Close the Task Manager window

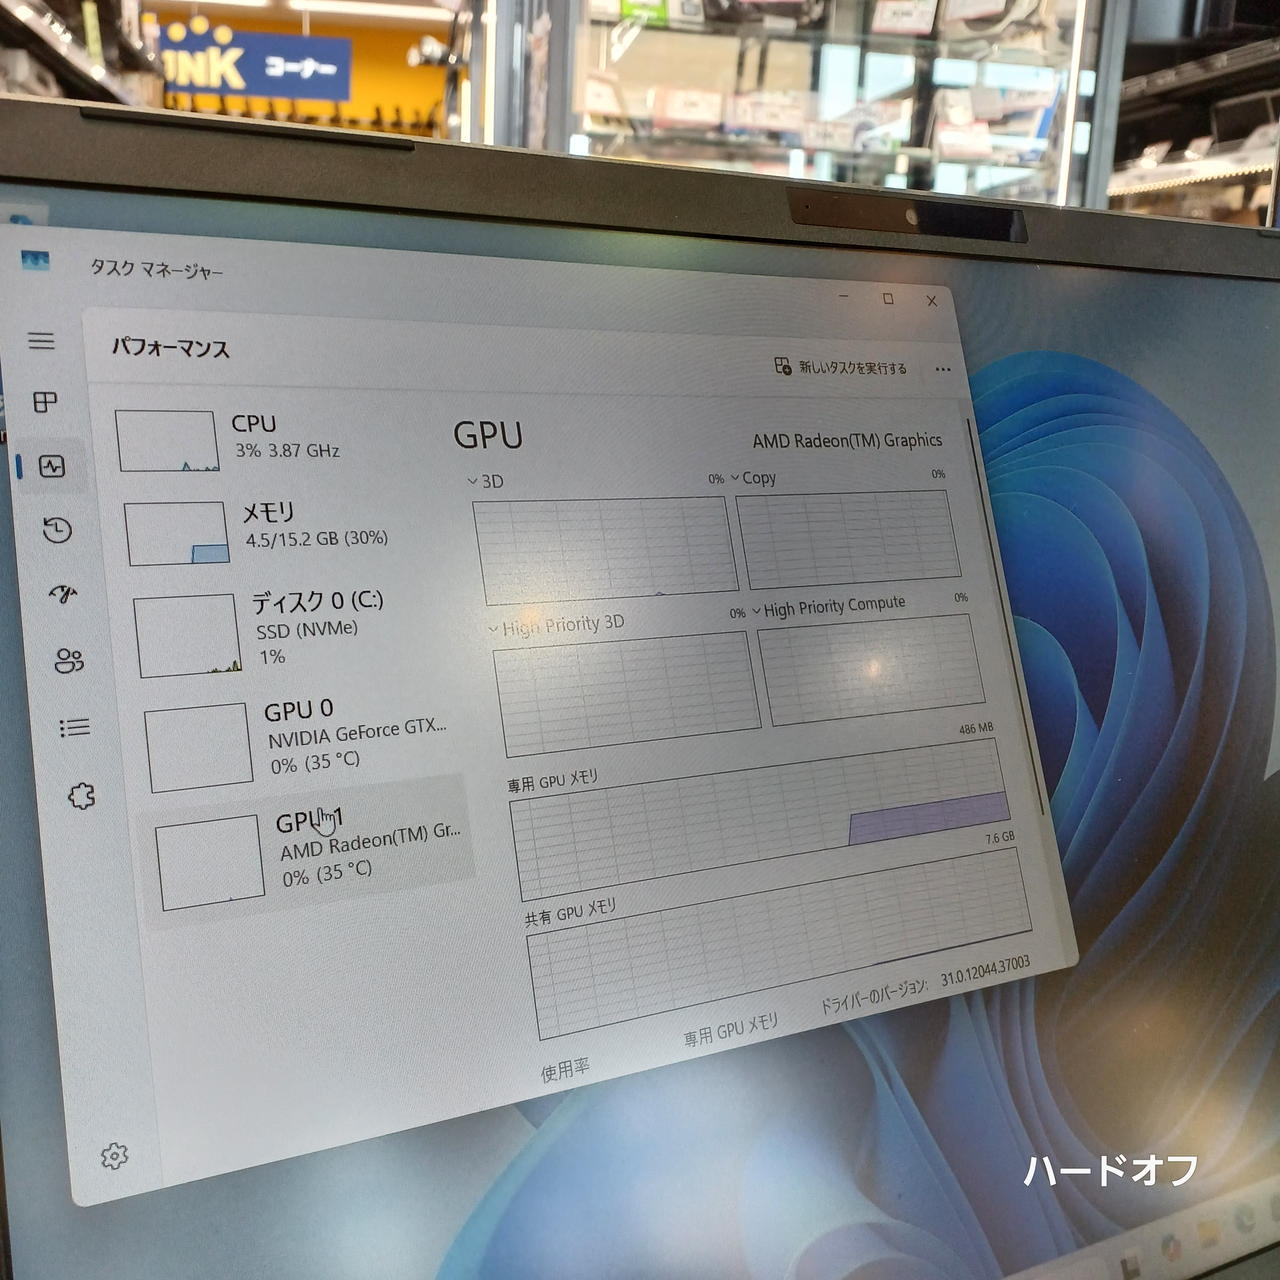[932, 300]
